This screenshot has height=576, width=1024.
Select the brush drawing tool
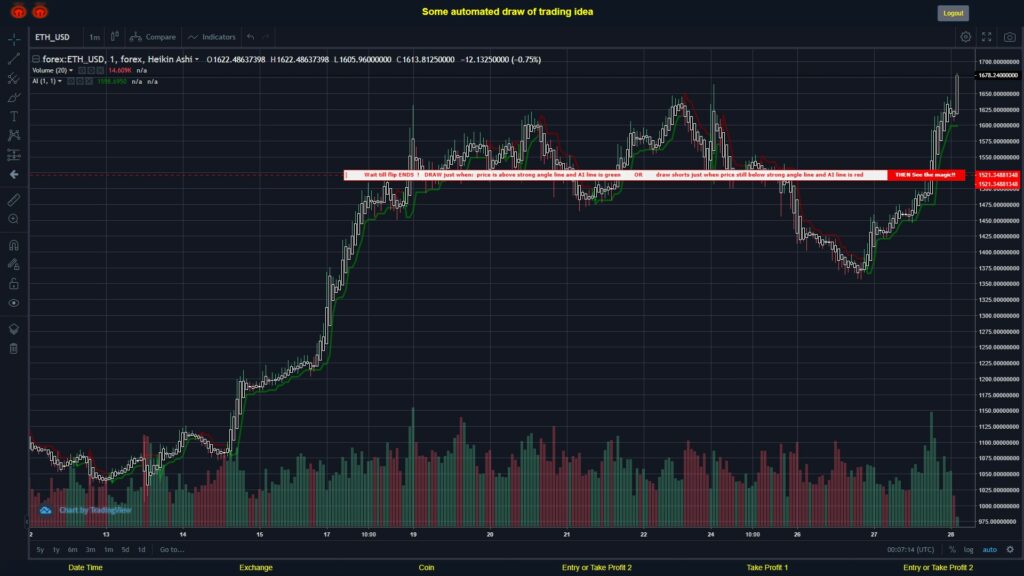coord(14,97)
